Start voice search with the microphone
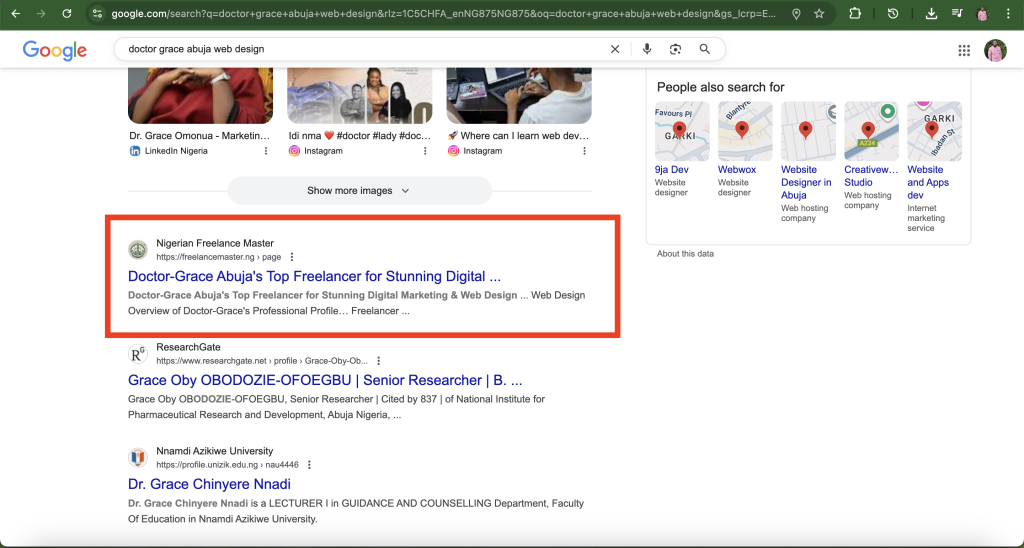 [647, 49]
